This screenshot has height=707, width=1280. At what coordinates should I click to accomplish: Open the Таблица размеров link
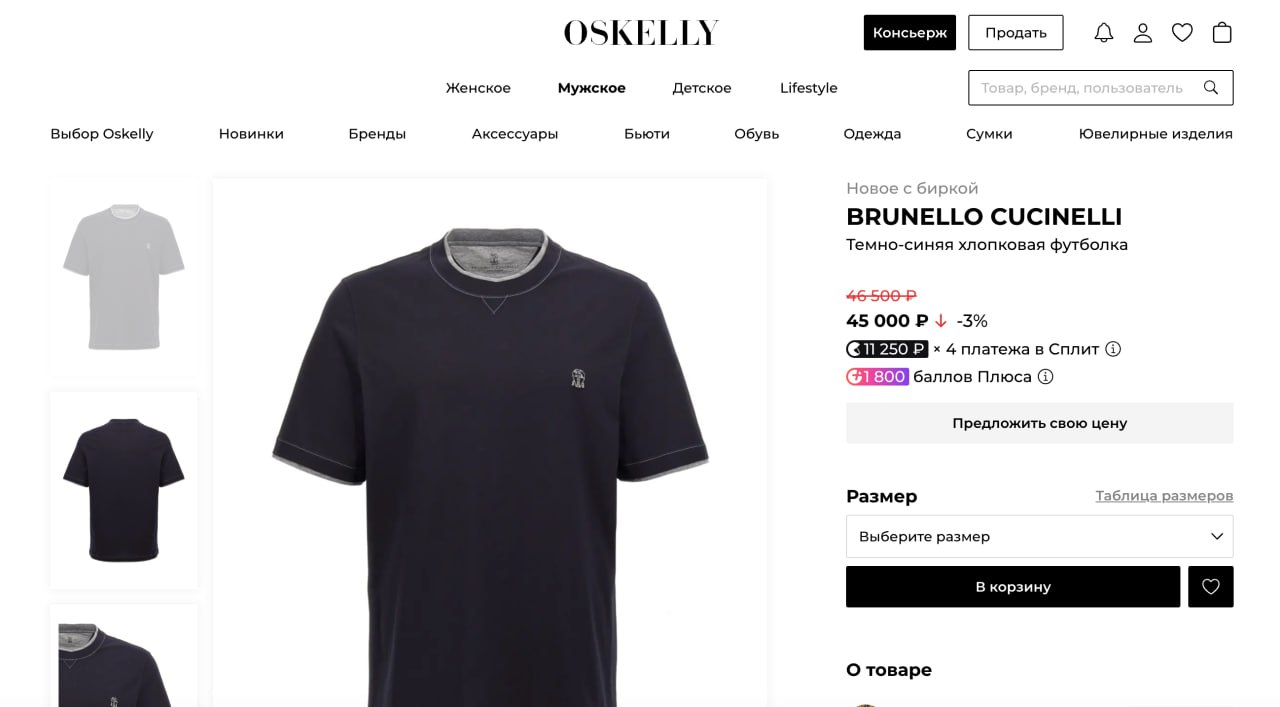point(1164,496)
